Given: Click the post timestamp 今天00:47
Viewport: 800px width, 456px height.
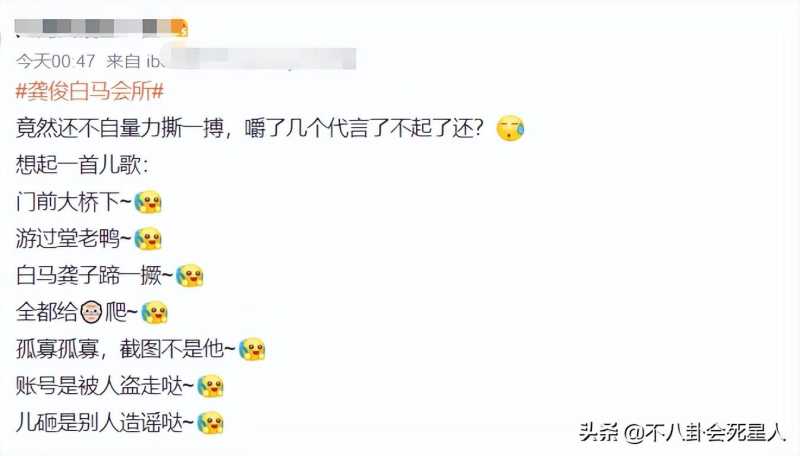Looking at the screenshot, I should click(x=56, y=62).
